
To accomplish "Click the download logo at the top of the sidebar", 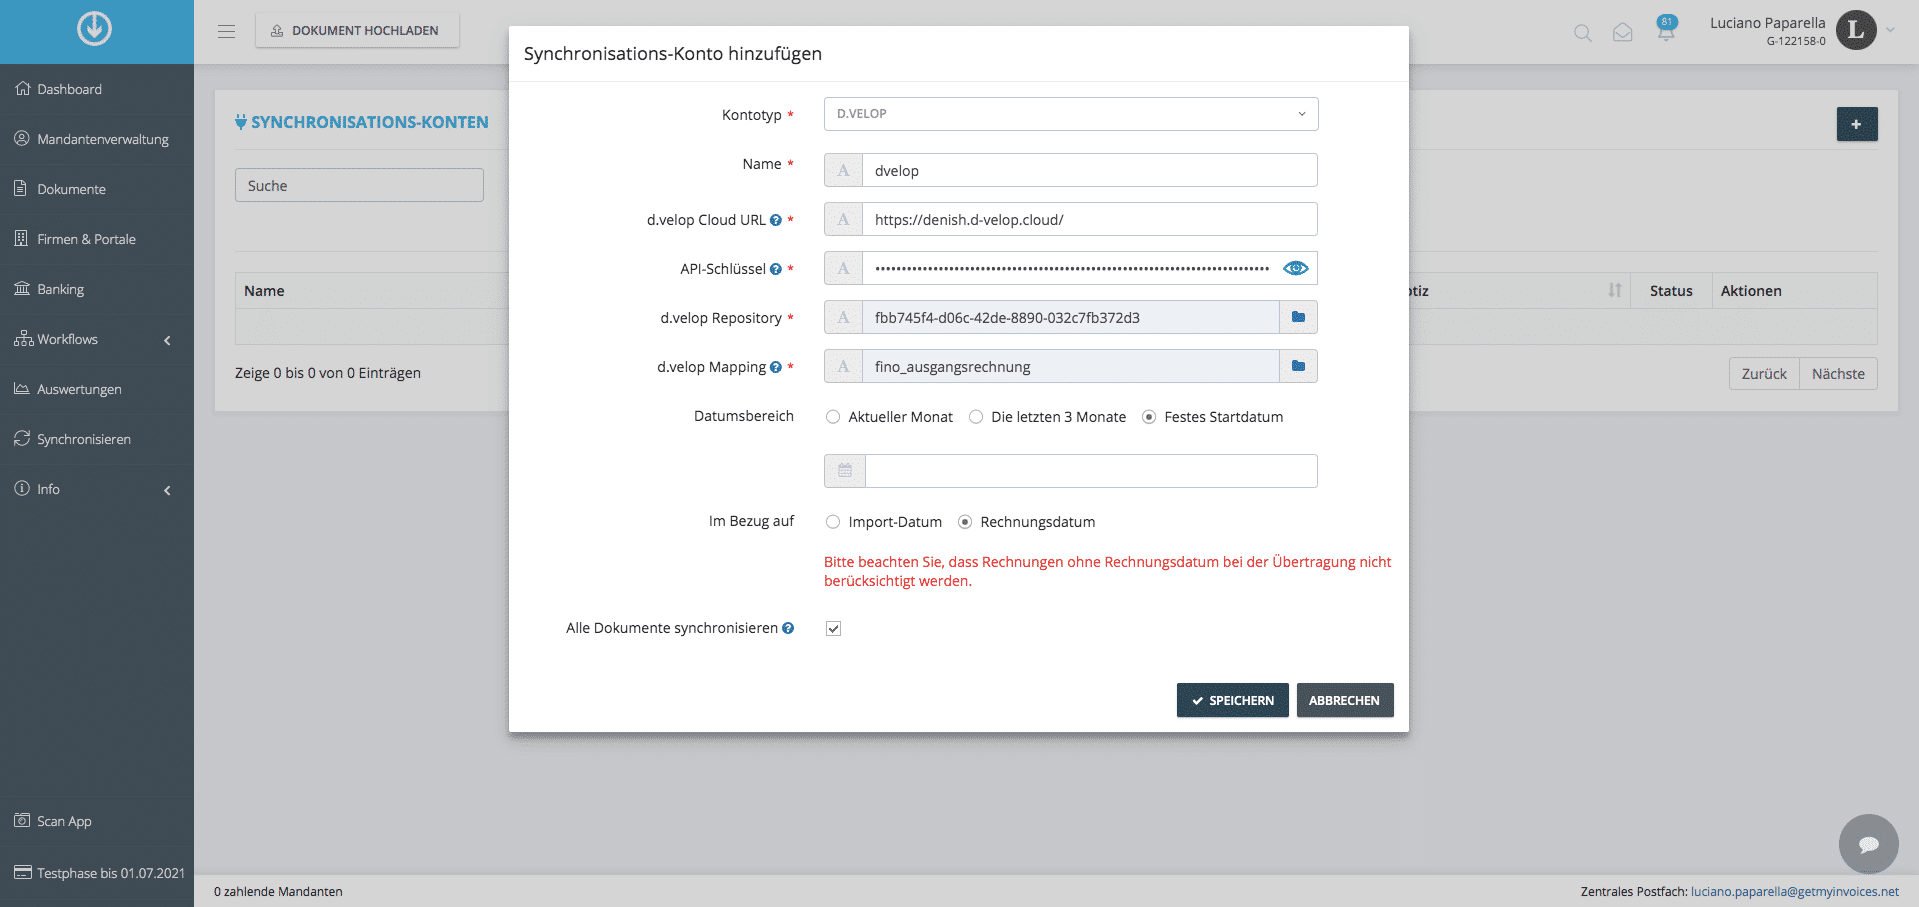I will coord(95,28).
